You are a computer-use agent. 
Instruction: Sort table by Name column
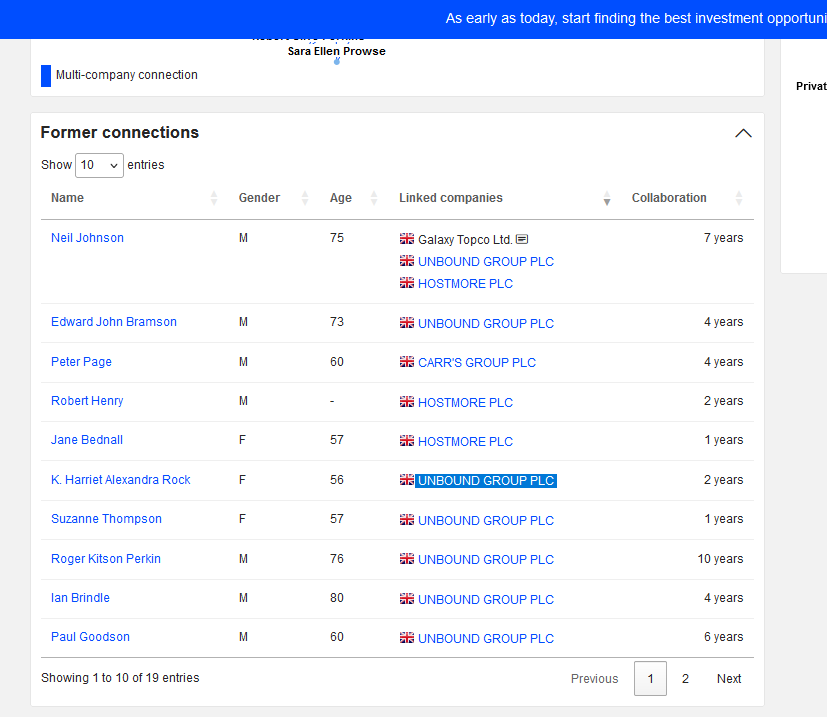click(x=214, y=198)
